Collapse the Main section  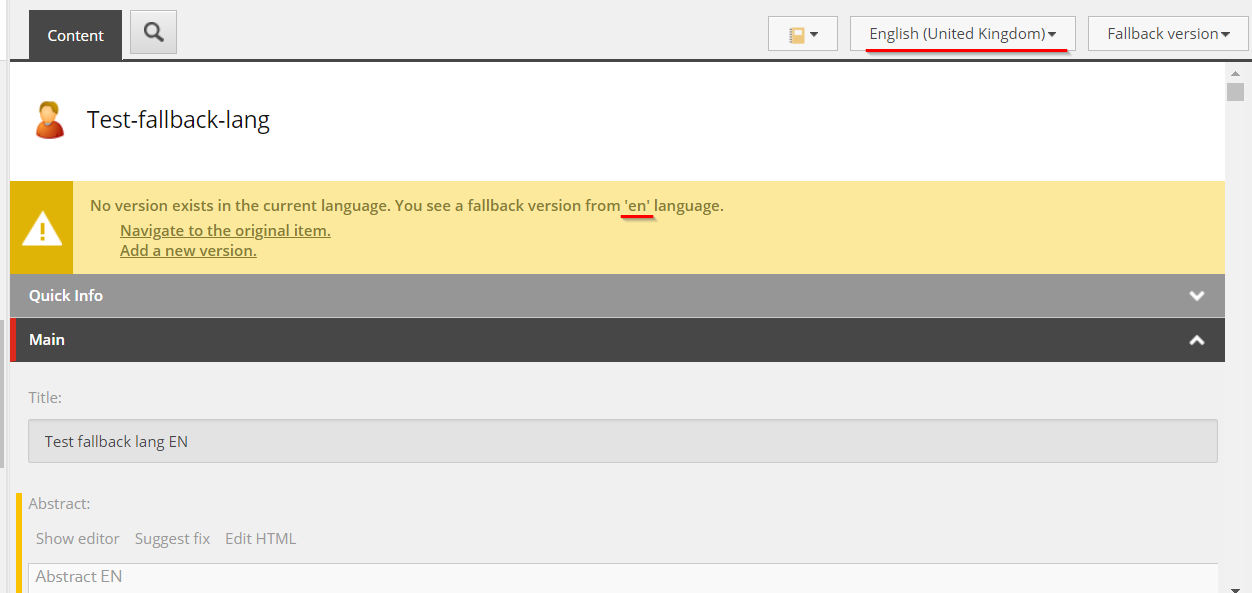(x=617, y=340)
